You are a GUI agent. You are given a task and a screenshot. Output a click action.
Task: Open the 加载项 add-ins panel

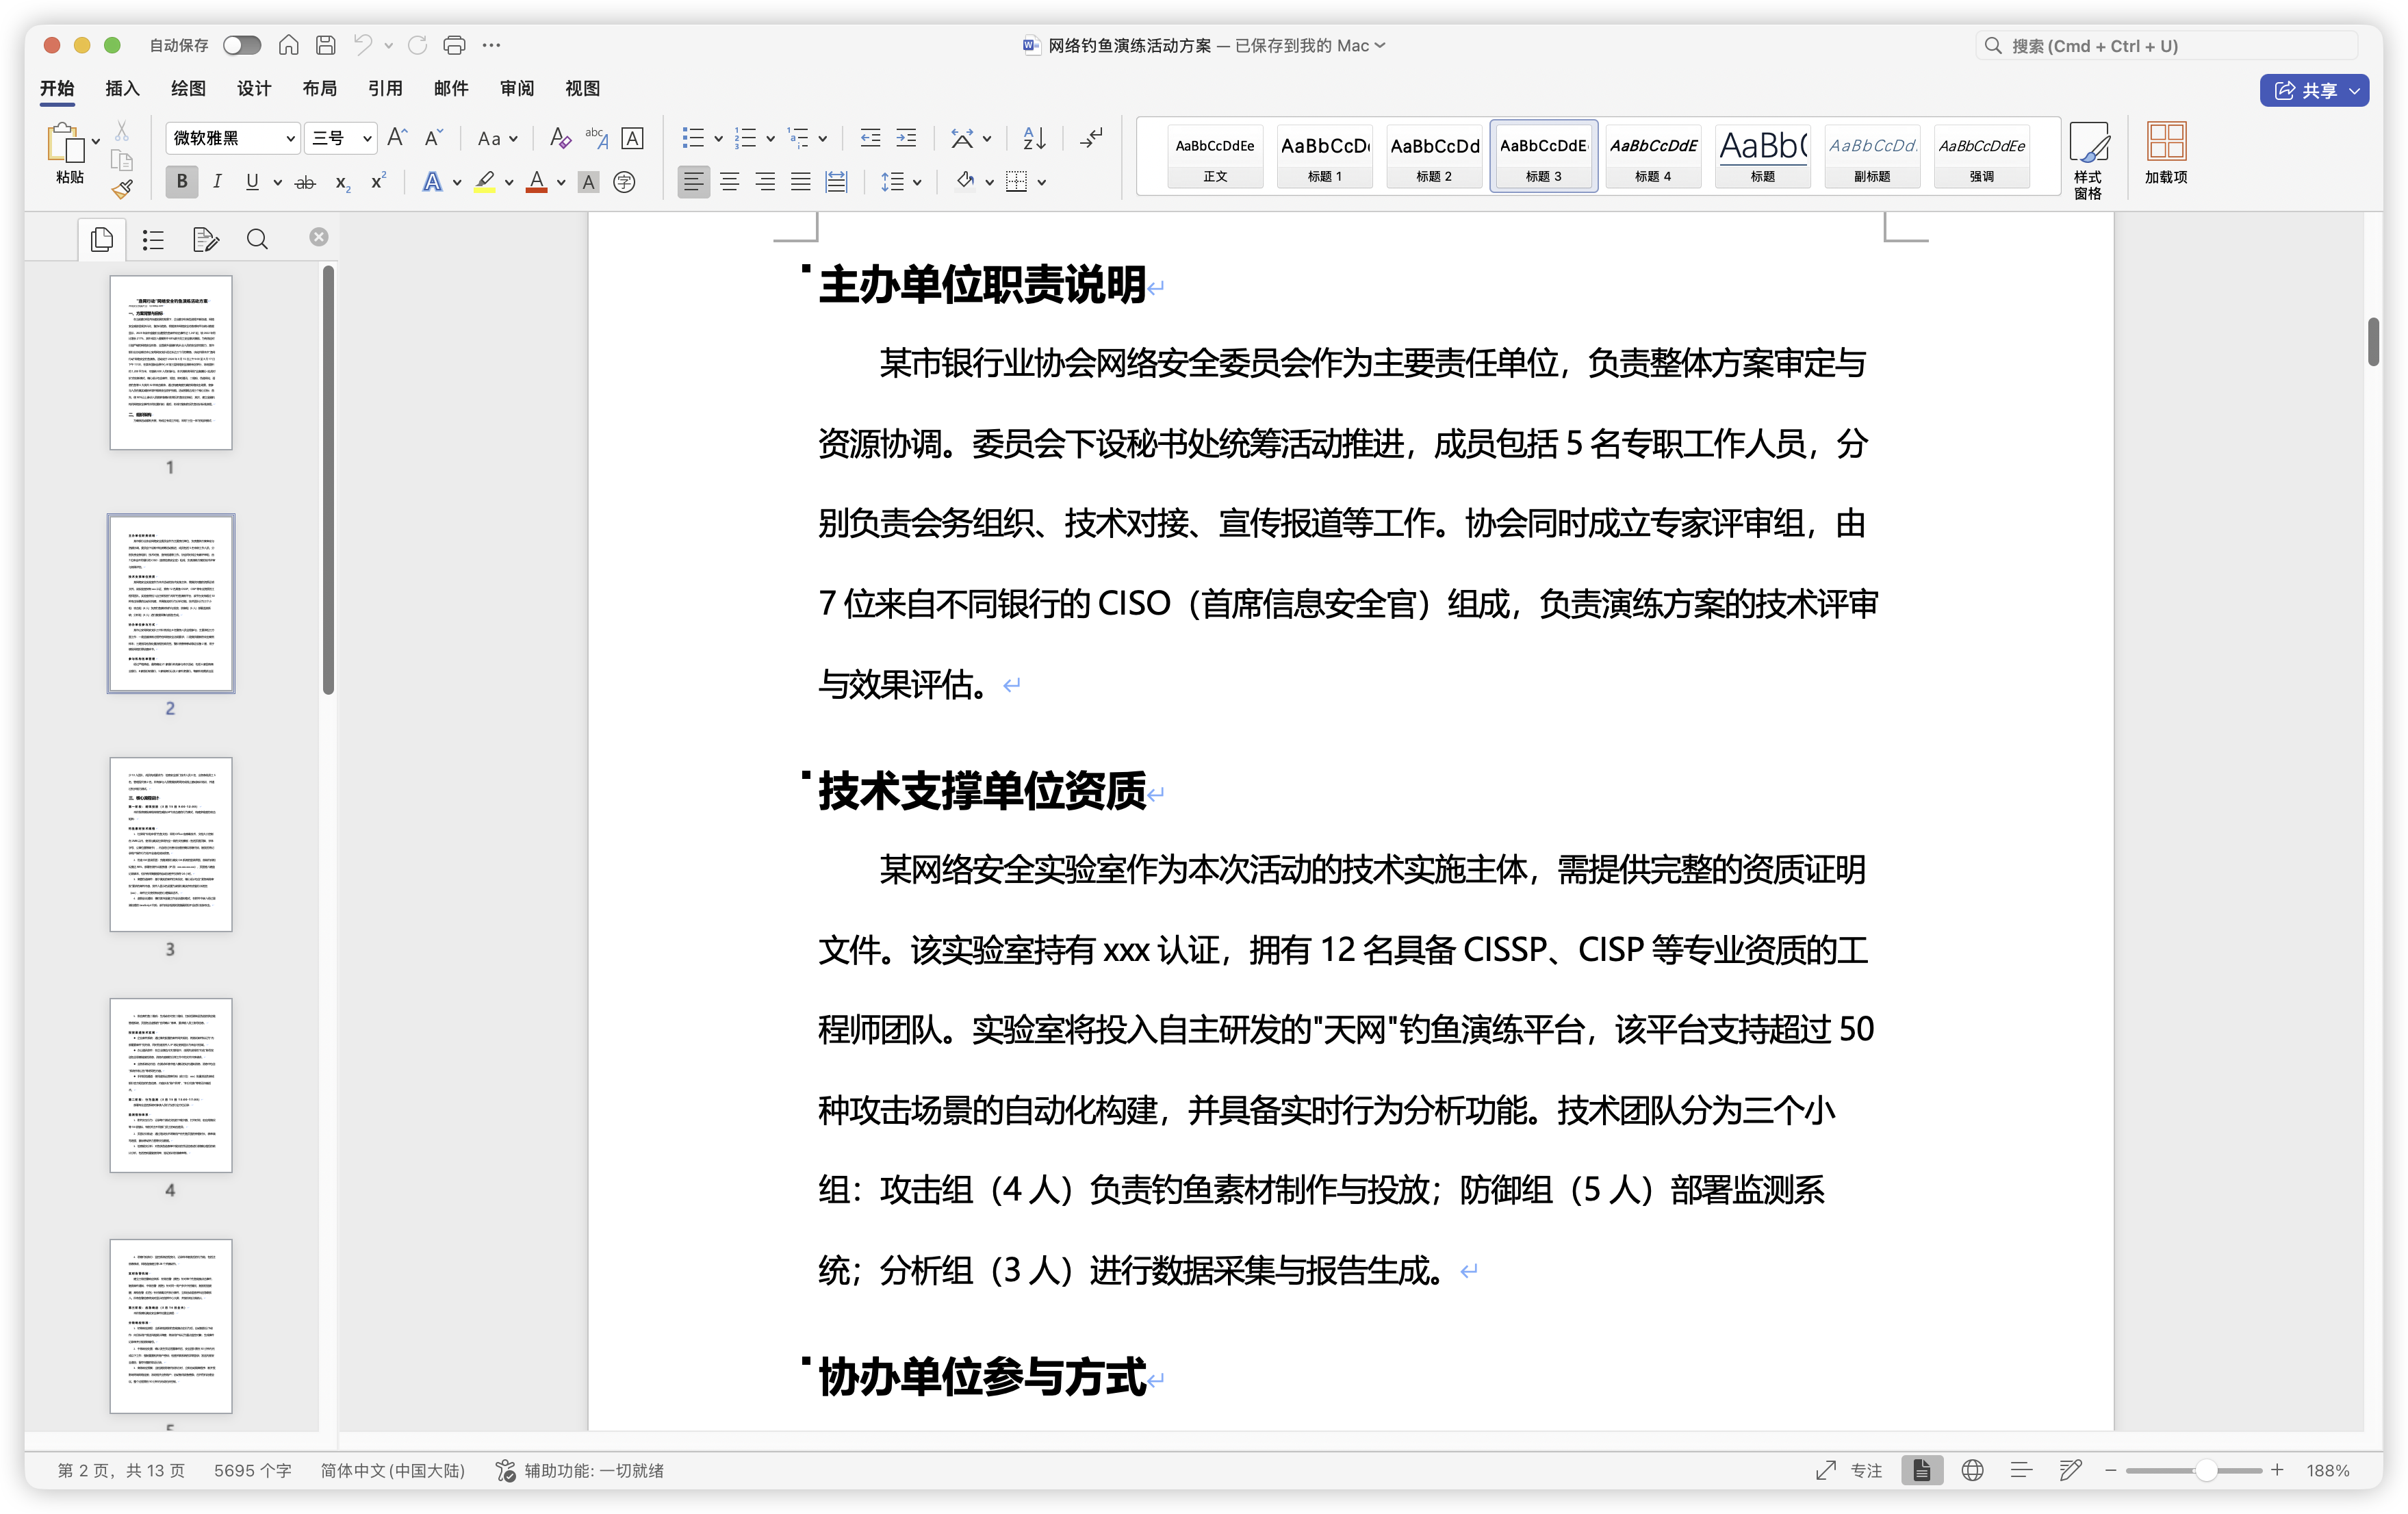pos(2166,157)
